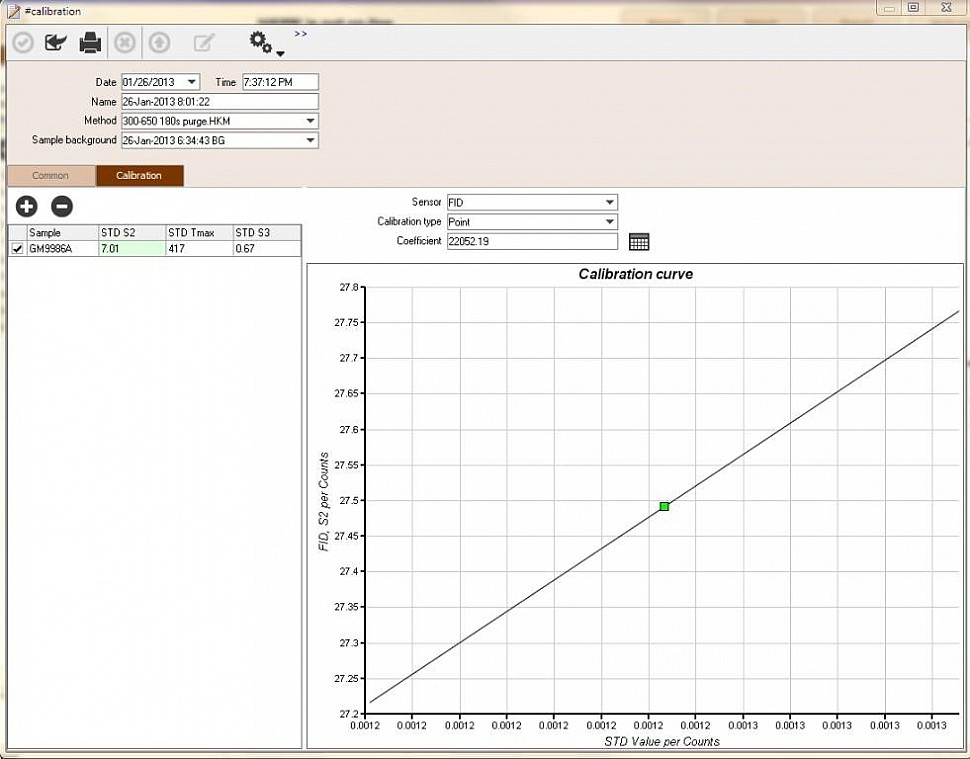The width and height of the screenshot is (970, 759).
Task: Click the Name text field
Action: coord(220,101)
